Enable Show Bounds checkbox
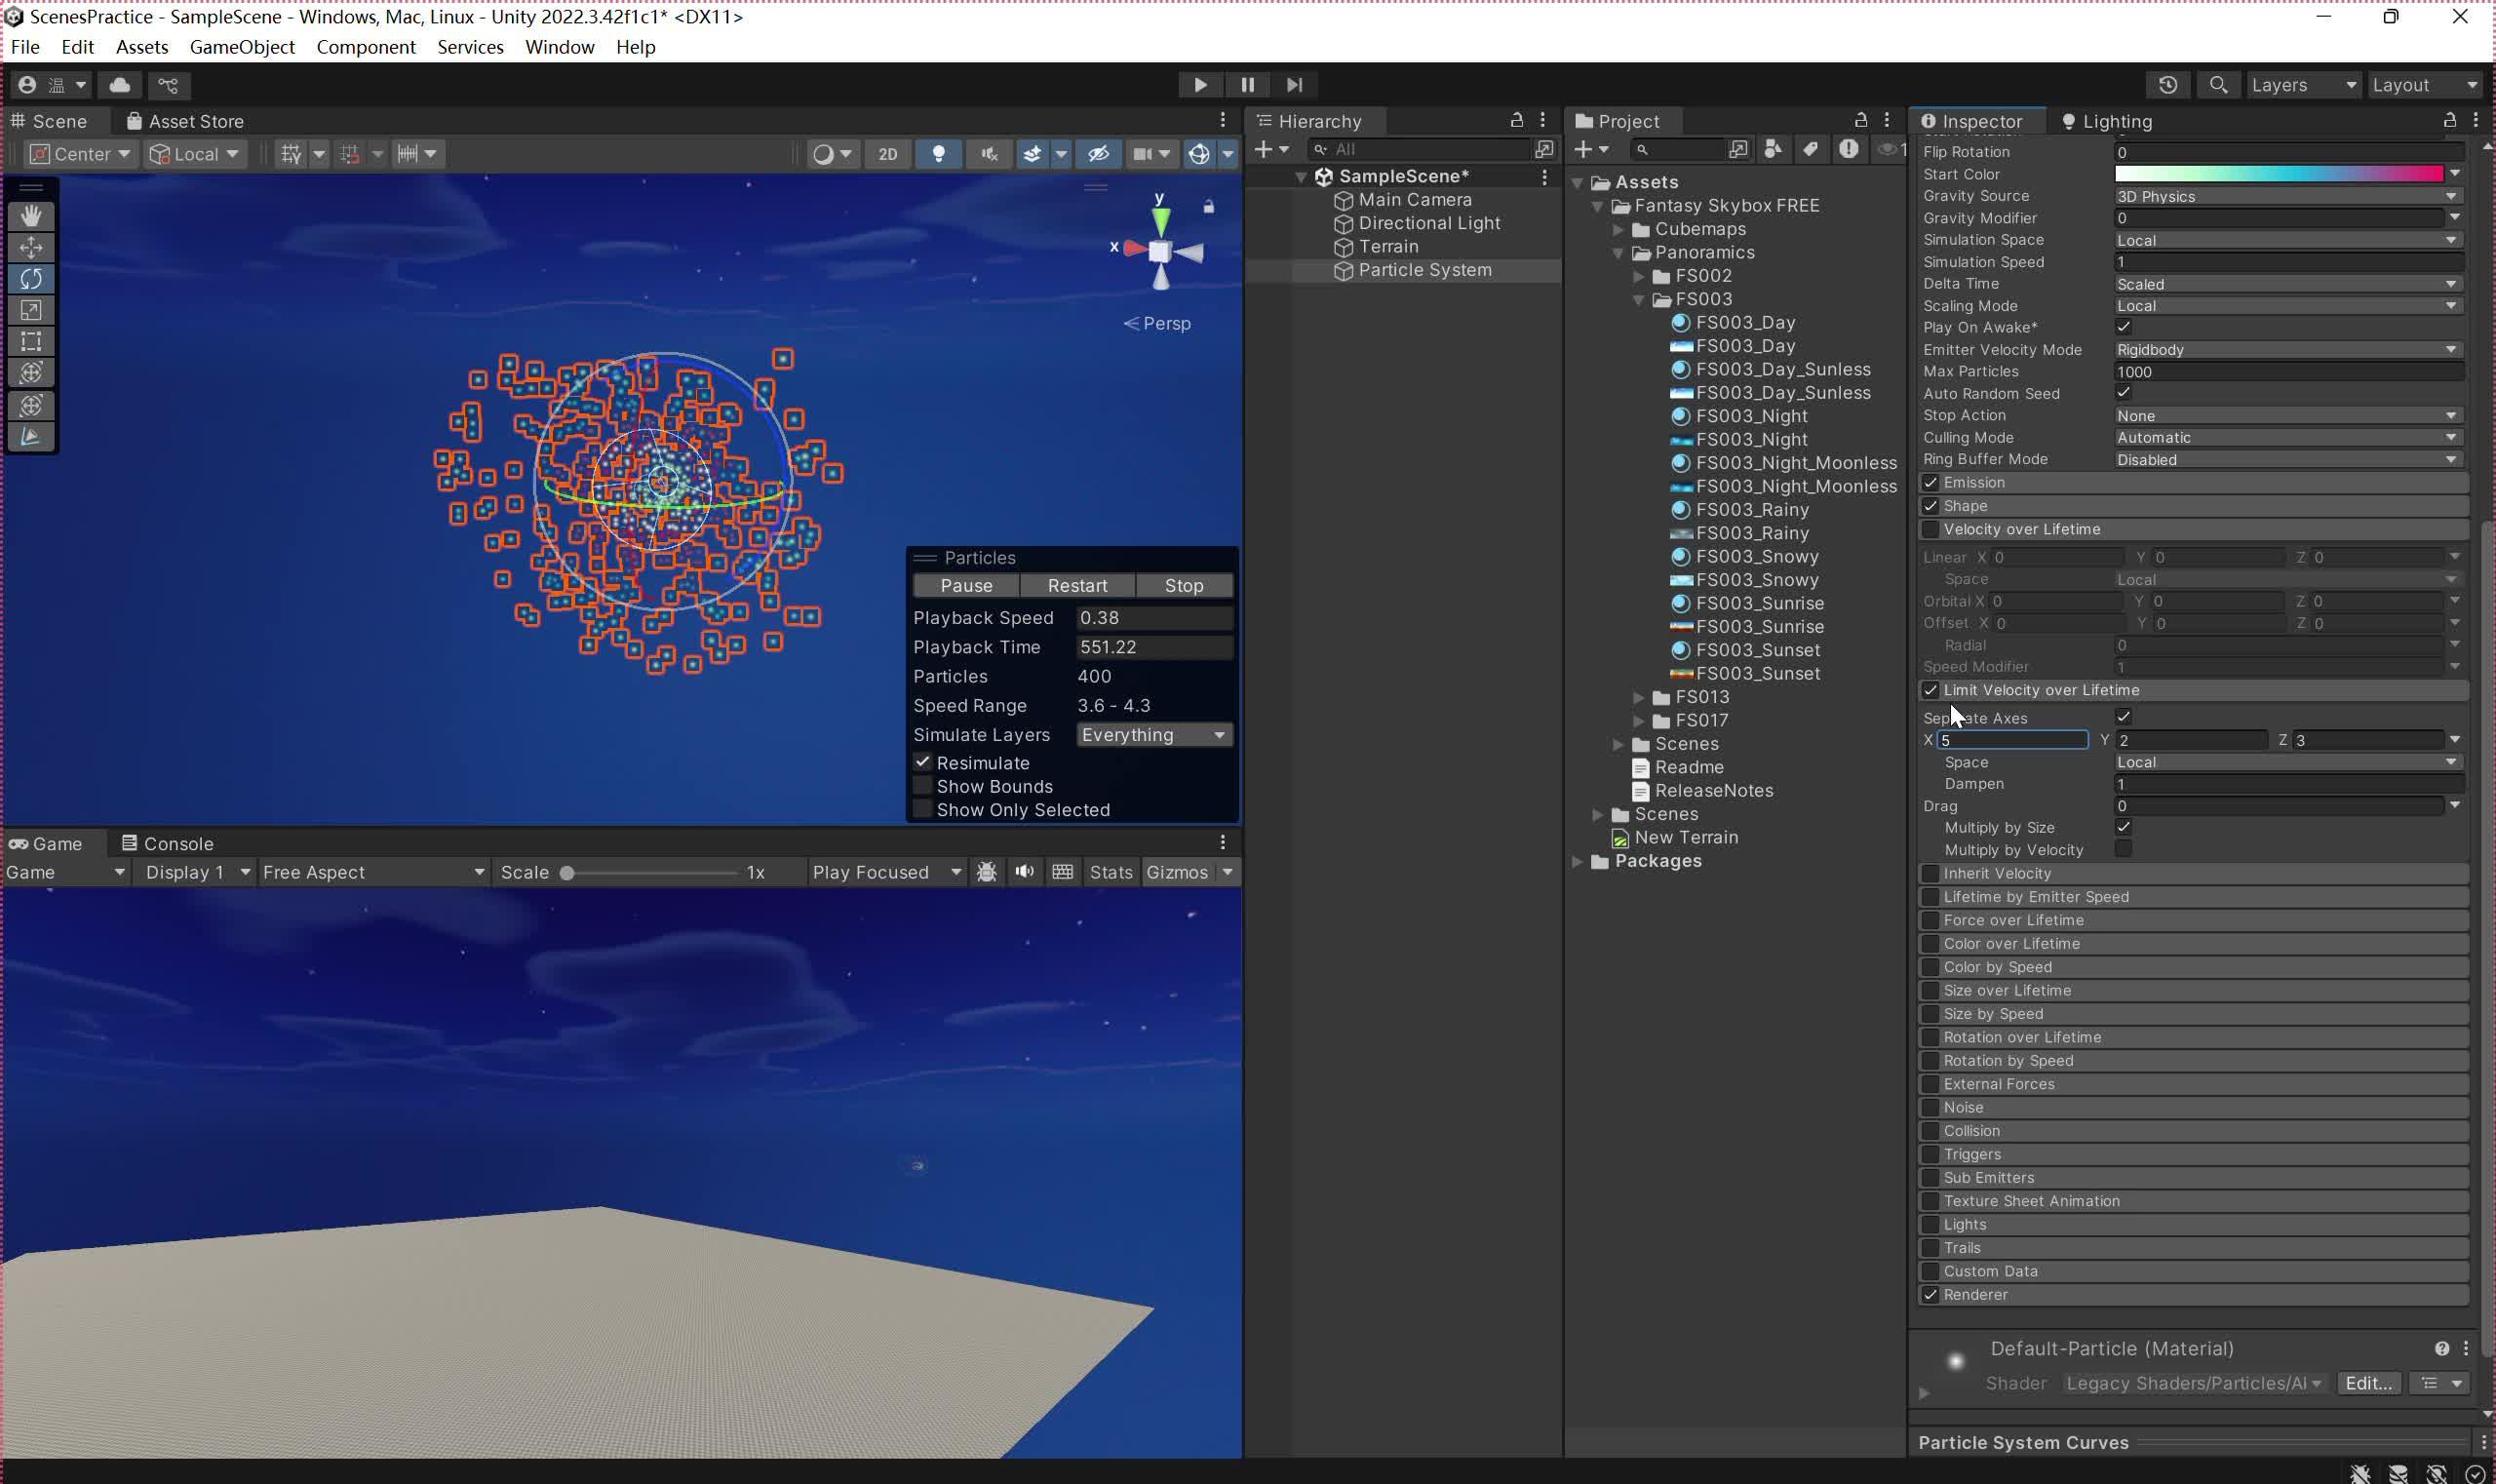The height and width of the screenshot is (1484, 2496). tap(922, 787)
